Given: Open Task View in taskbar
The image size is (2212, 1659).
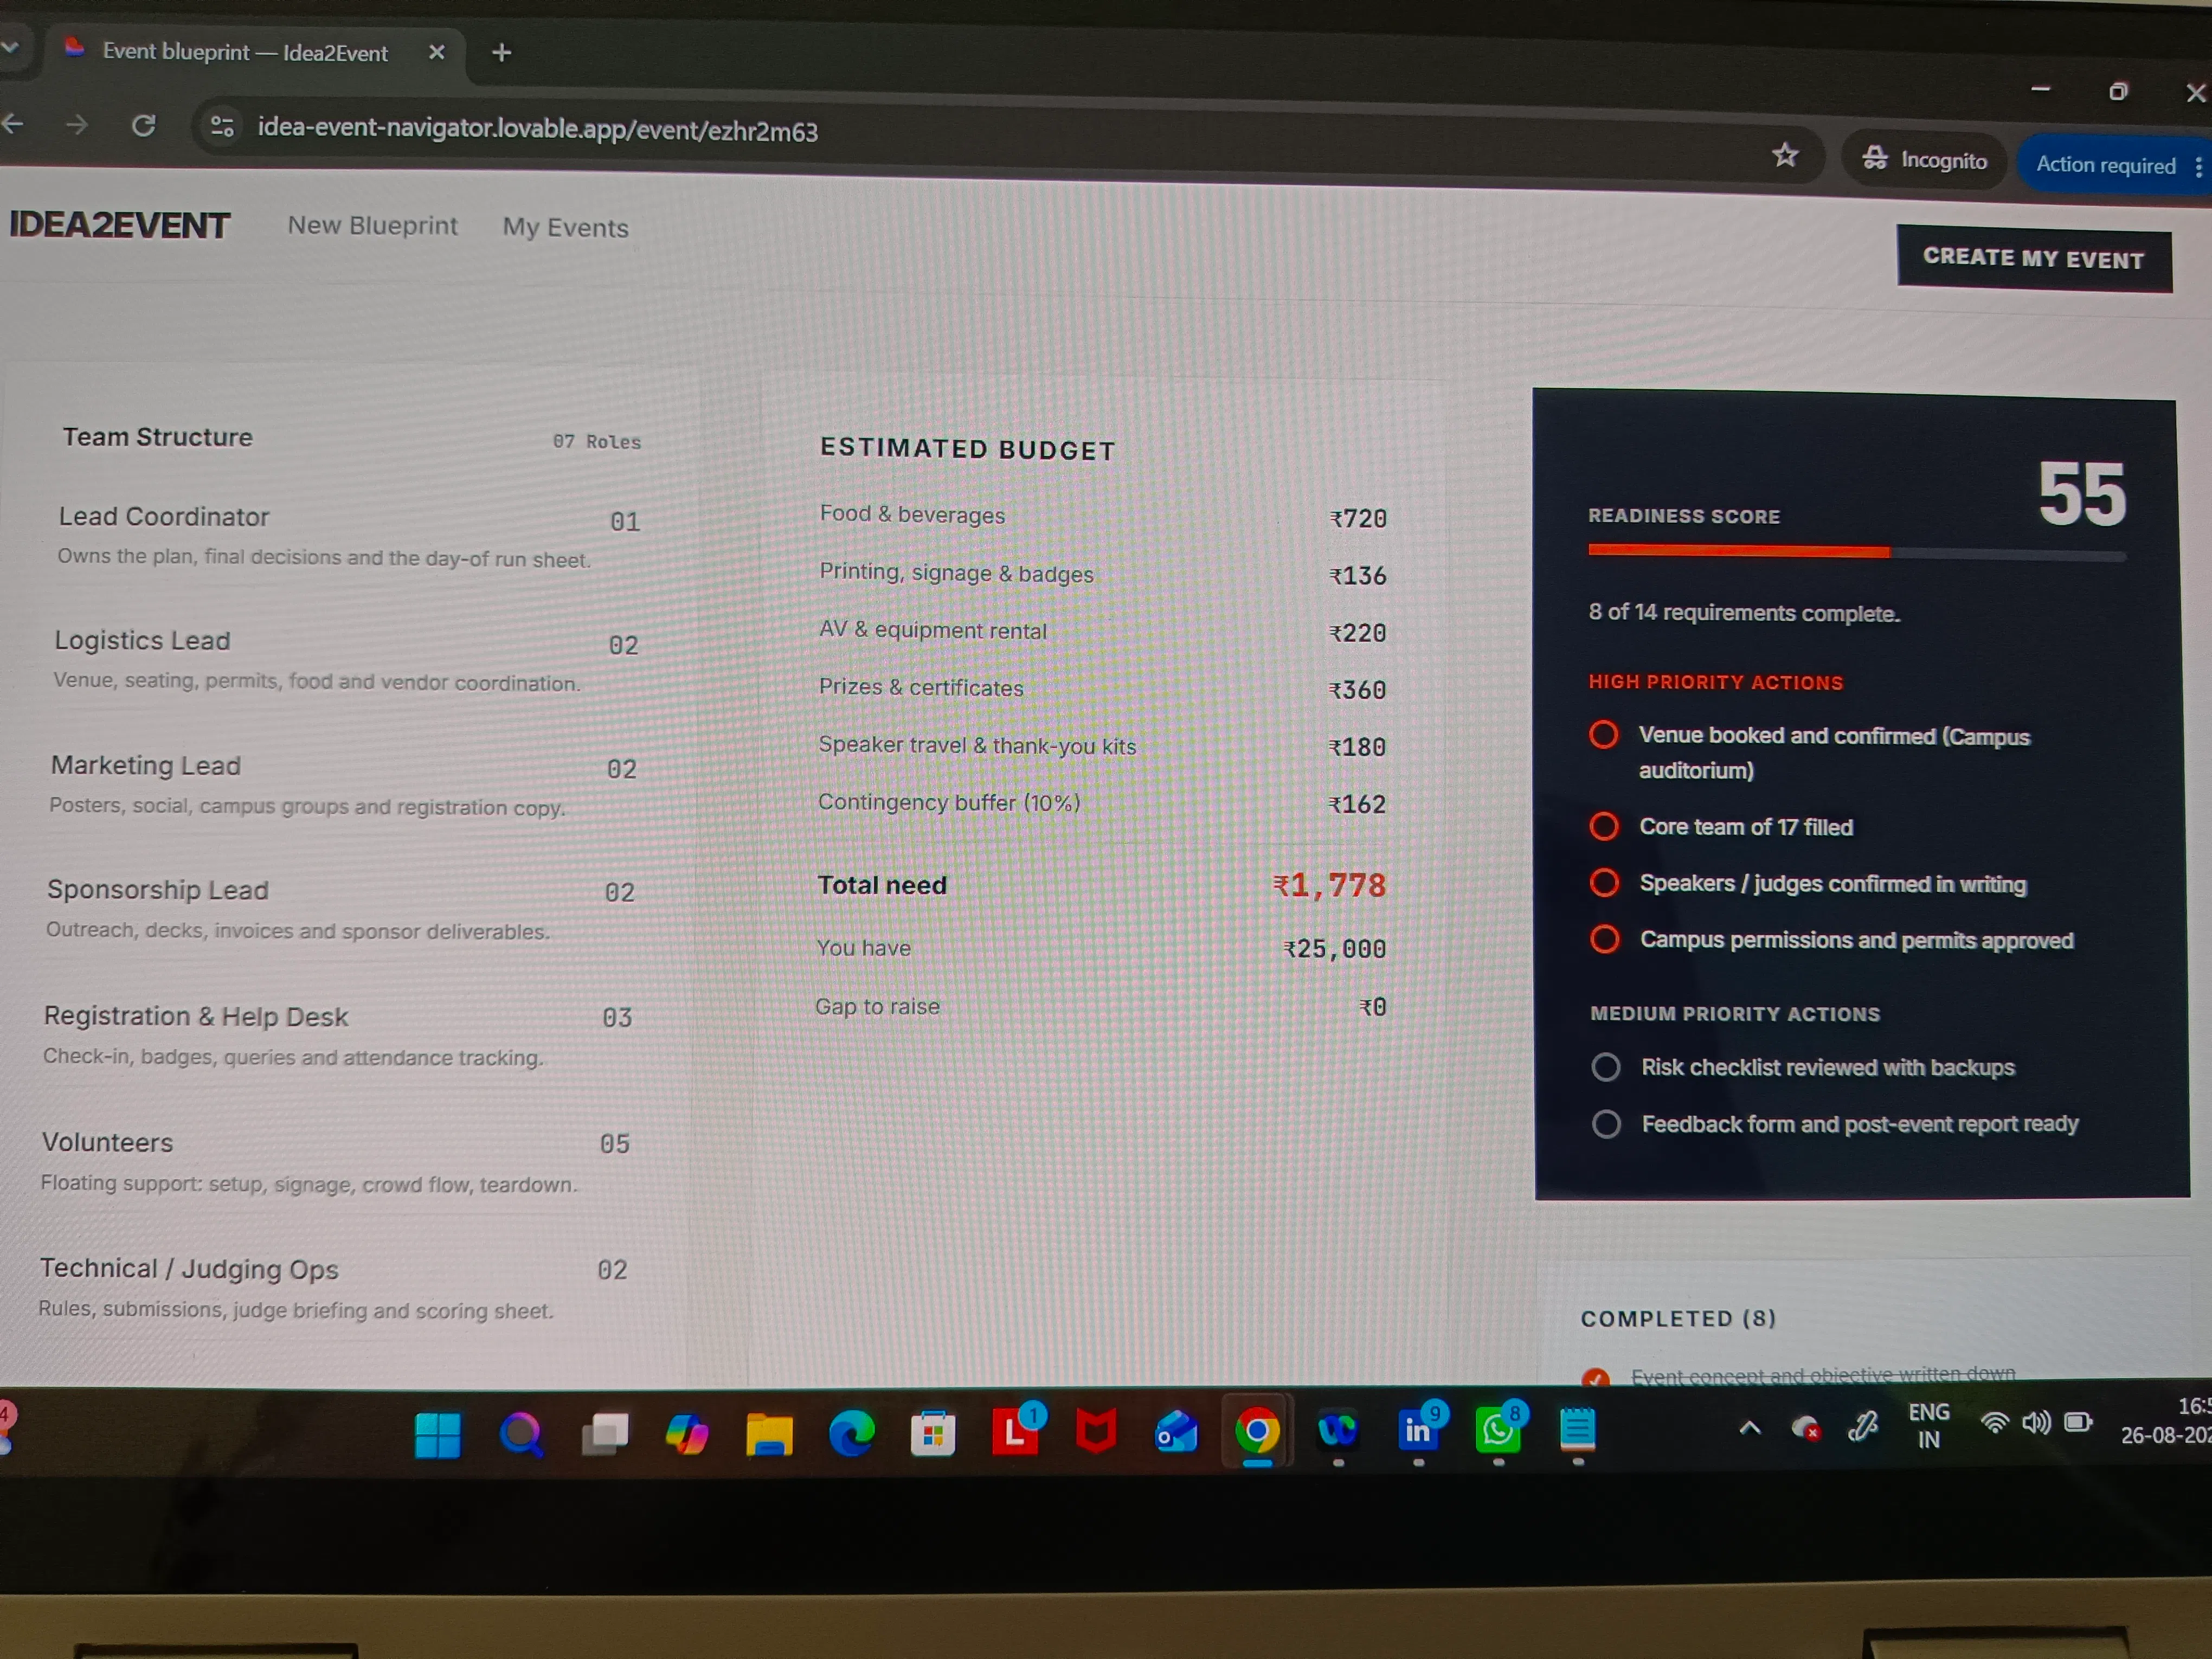Looking at the screenshot, I should click(x=605, y=1434).
